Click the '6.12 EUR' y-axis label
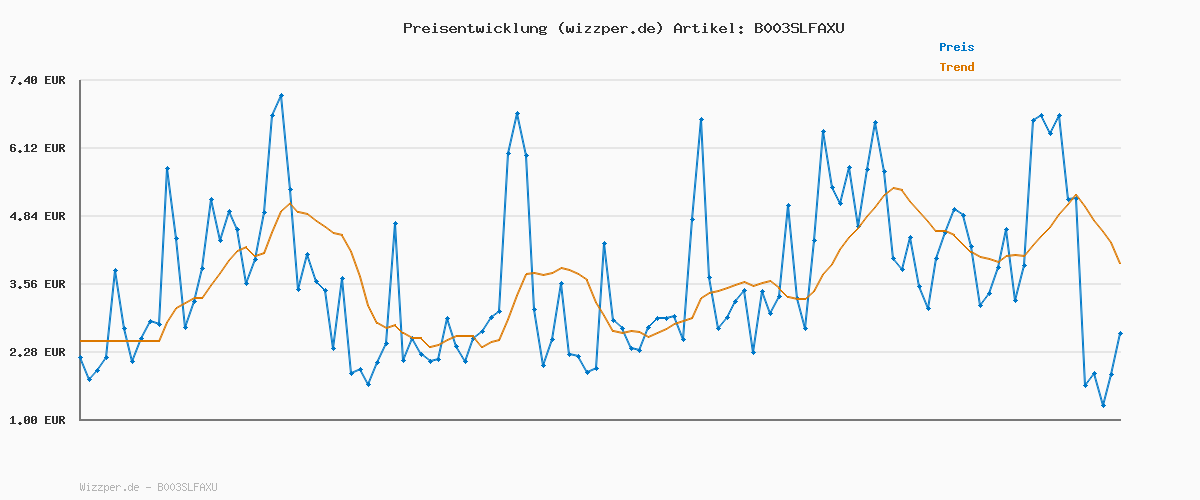1200x500 pixels. coord(37,148)
